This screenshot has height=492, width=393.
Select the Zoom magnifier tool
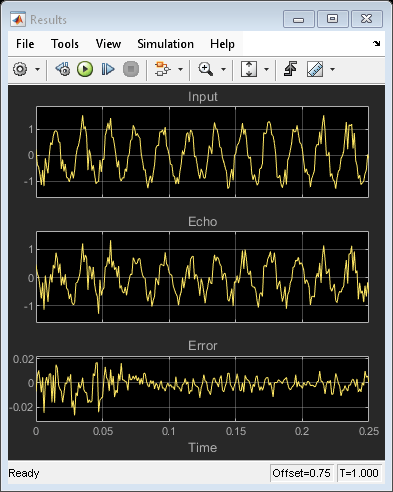pos(206,69)
